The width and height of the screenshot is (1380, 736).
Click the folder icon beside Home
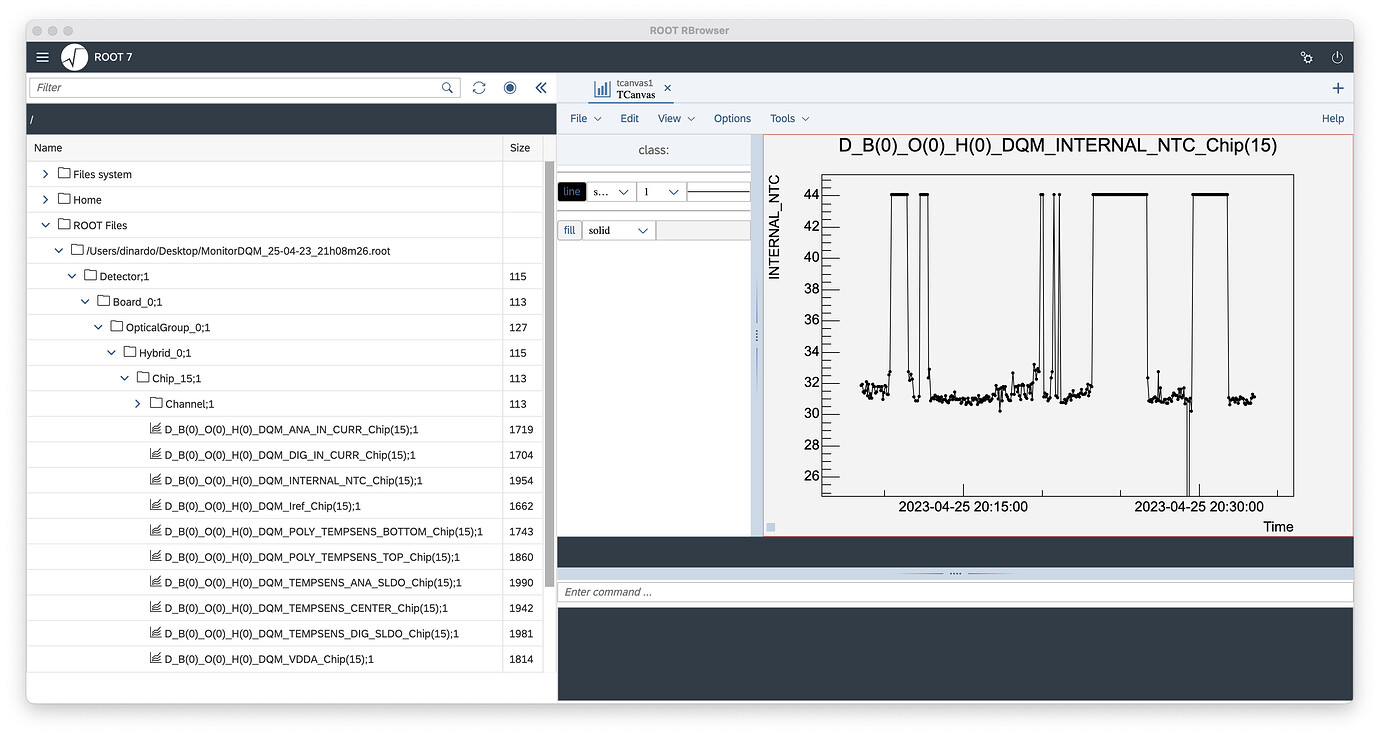click(x=64, y=199)
